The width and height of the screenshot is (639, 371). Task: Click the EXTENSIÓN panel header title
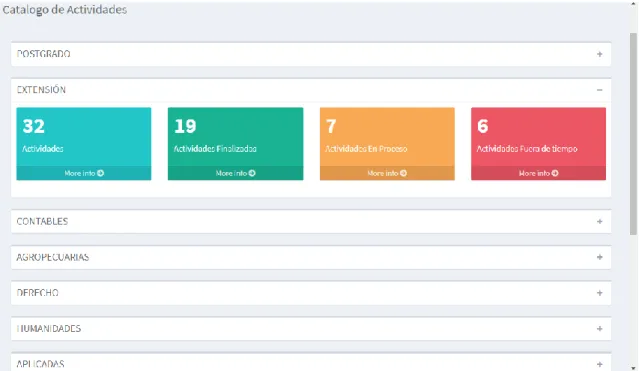pos(41,90)
